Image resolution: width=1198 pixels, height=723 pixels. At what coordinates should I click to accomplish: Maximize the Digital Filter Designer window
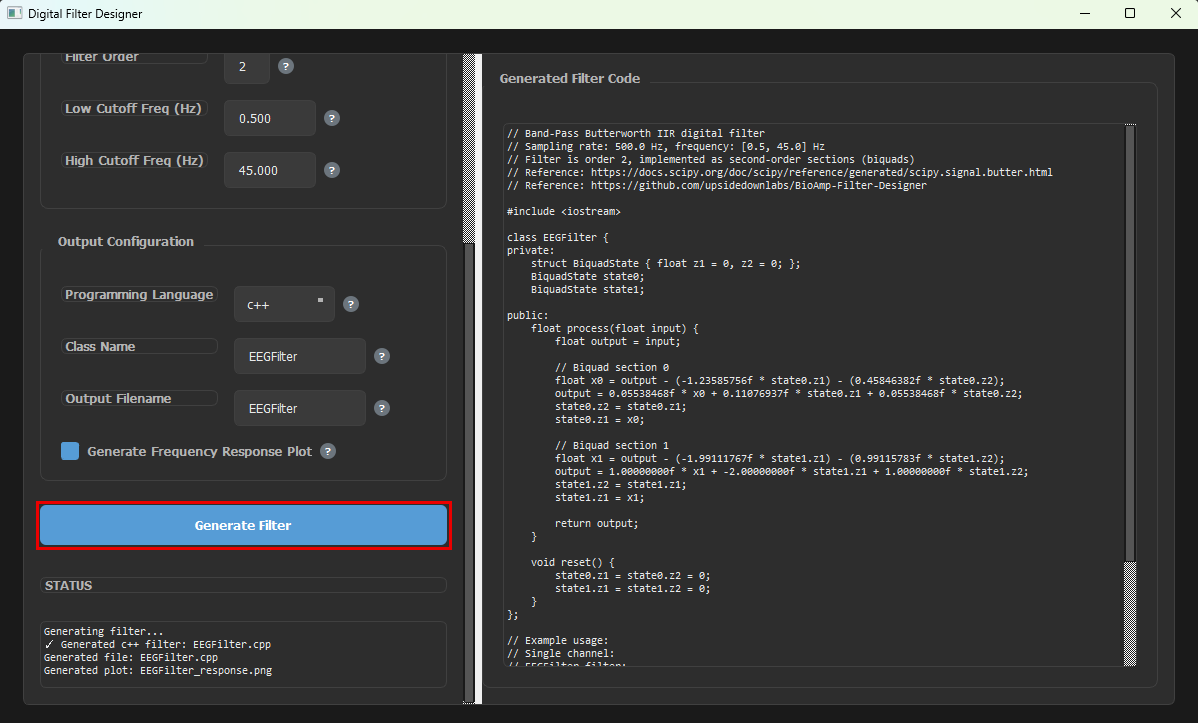click(x=1130, y=14)
